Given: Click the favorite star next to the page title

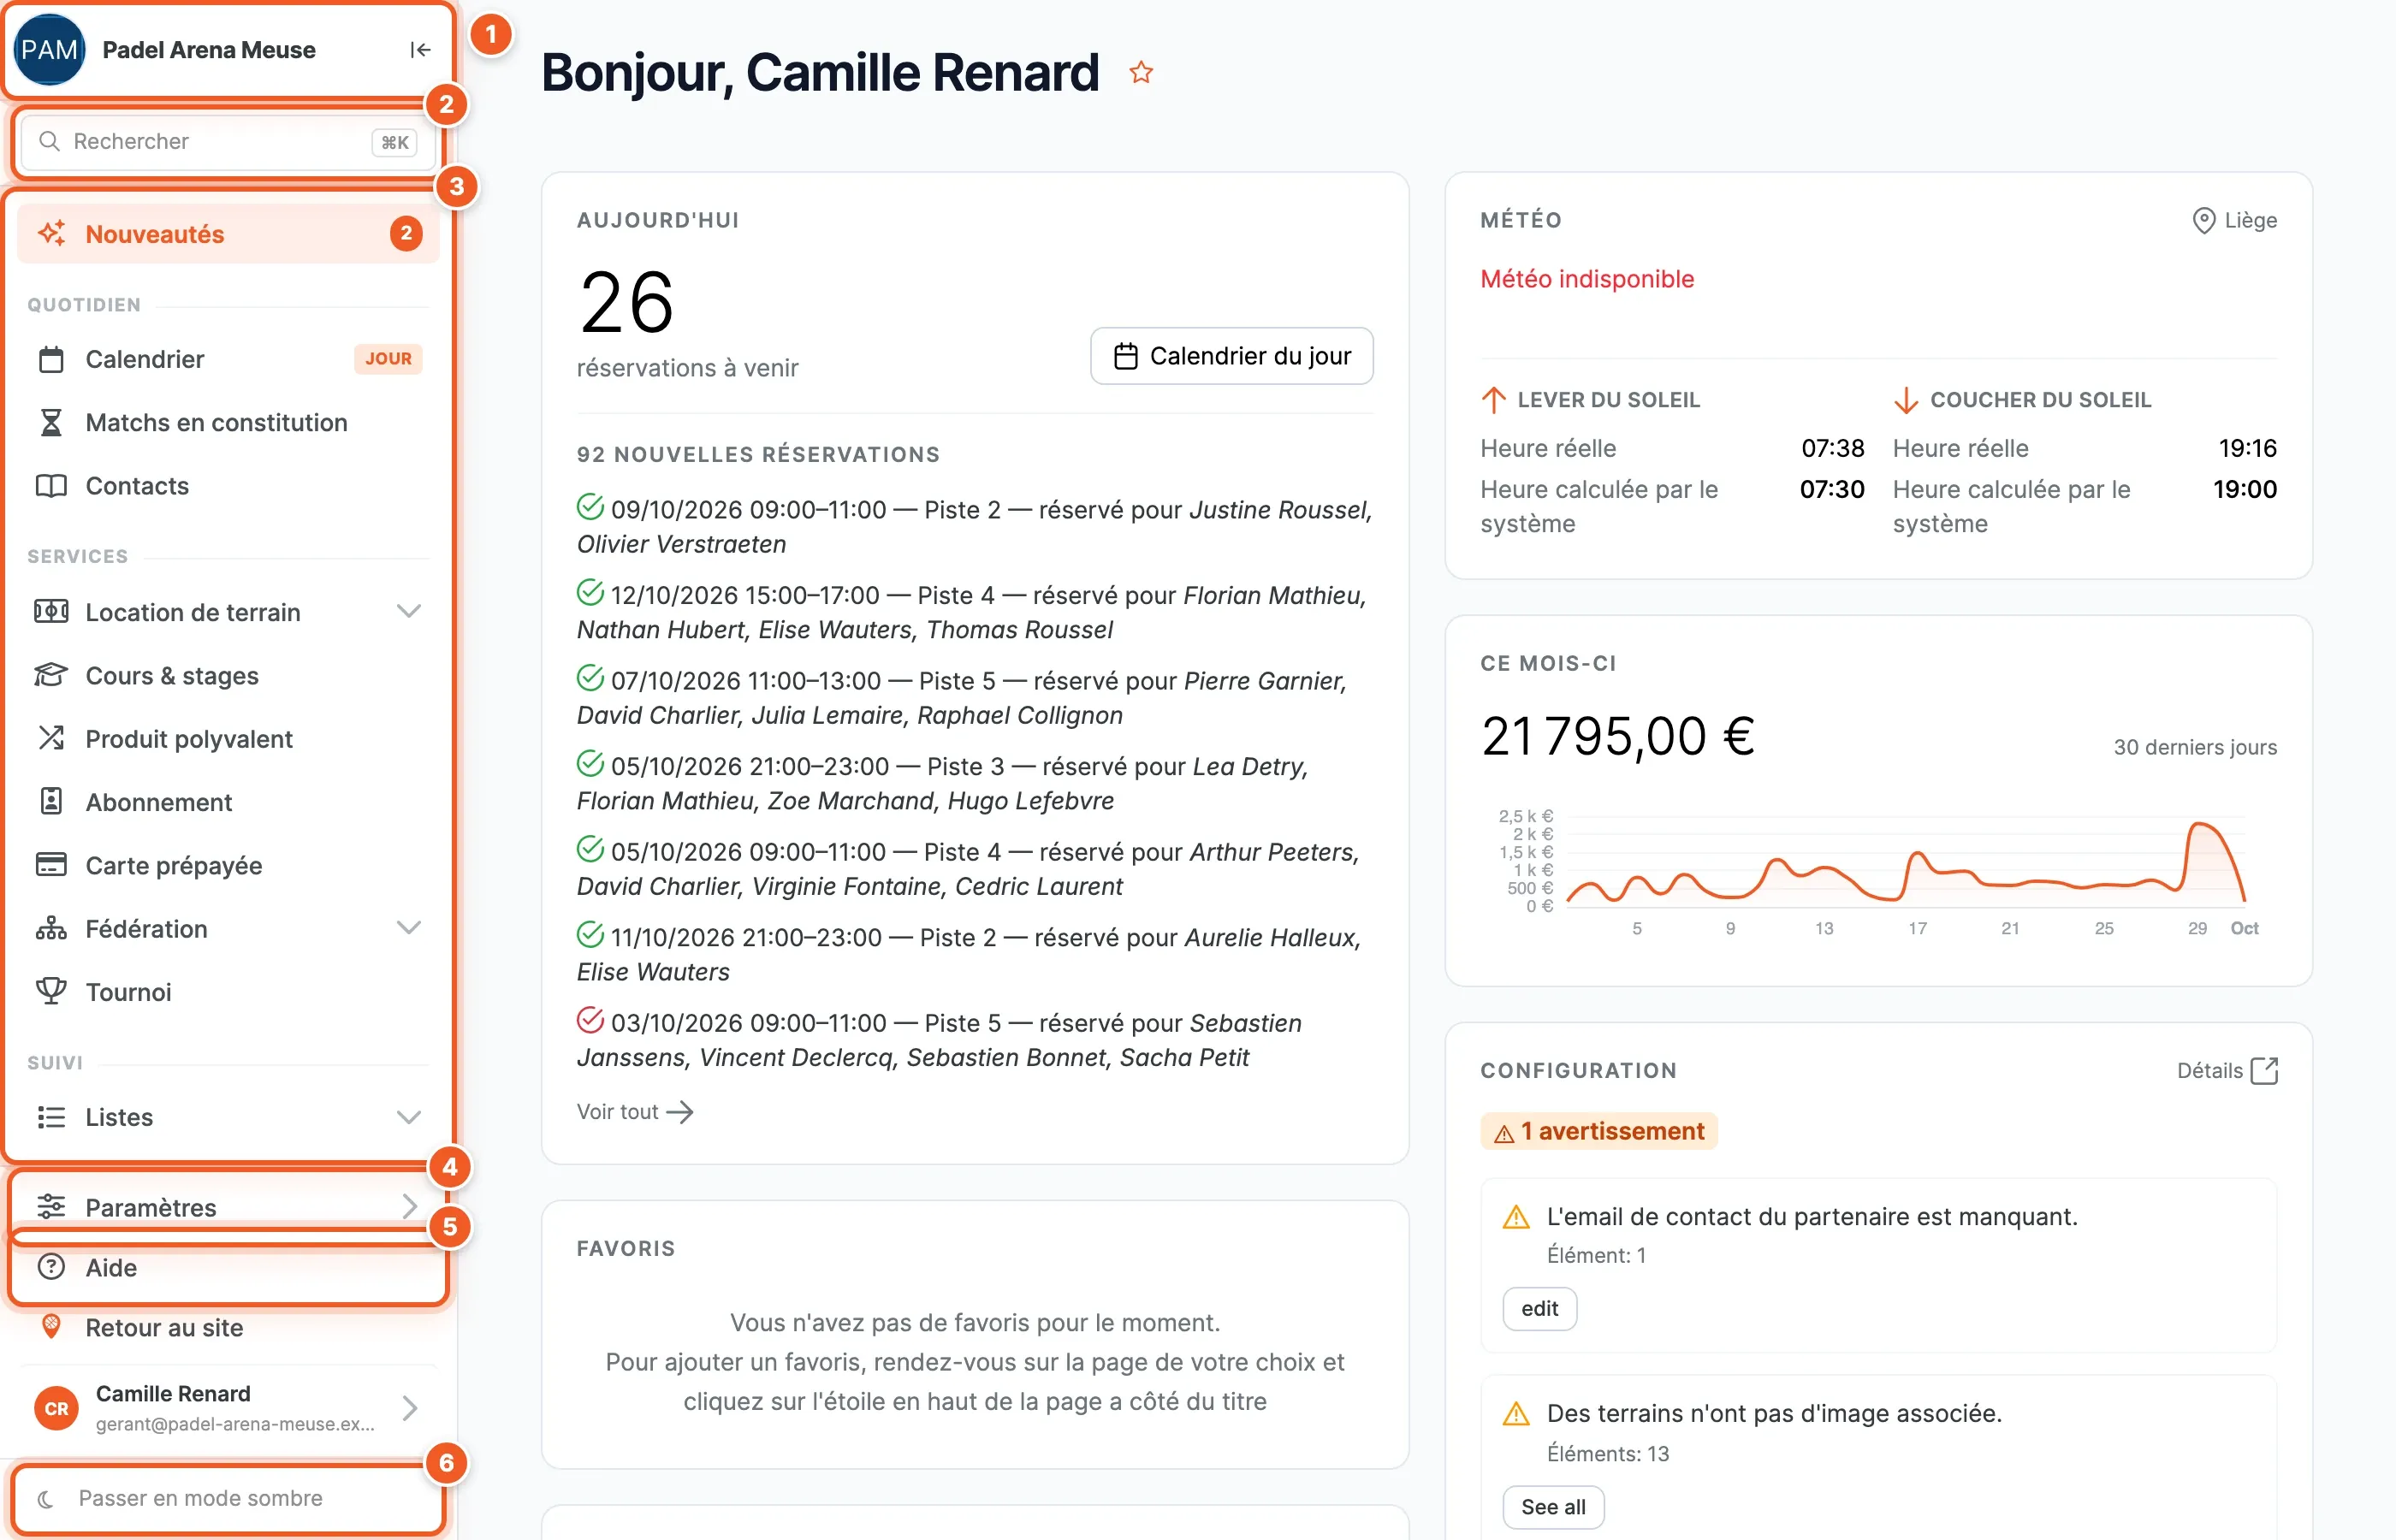Looking at the screenshot, I should pos(1141,73).
